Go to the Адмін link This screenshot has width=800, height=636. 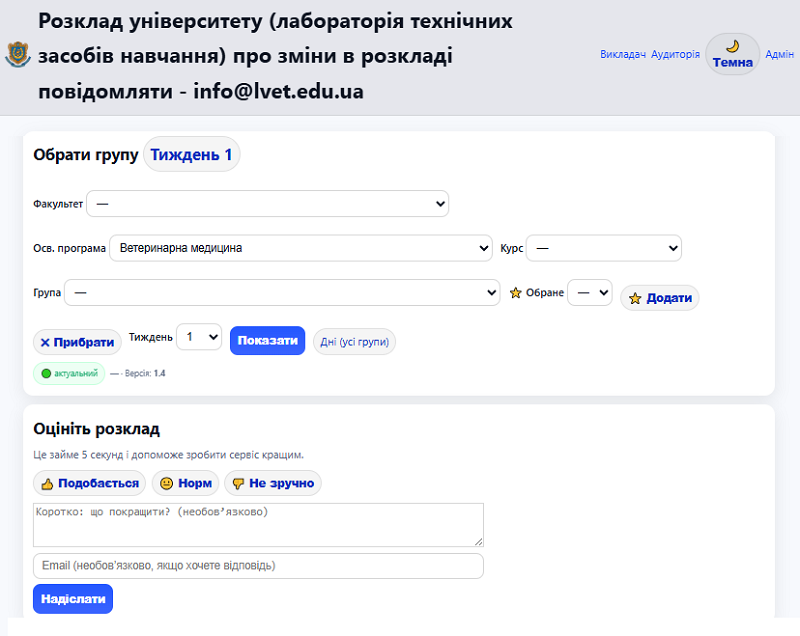tap(779, 55)
